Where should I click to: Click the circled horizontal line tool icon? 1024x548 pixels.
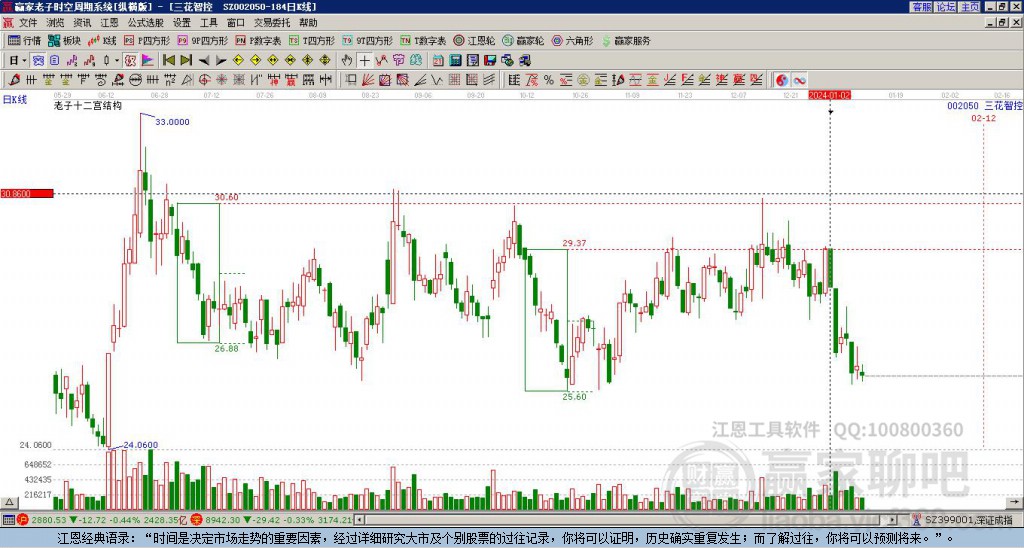tap(135, 80)
